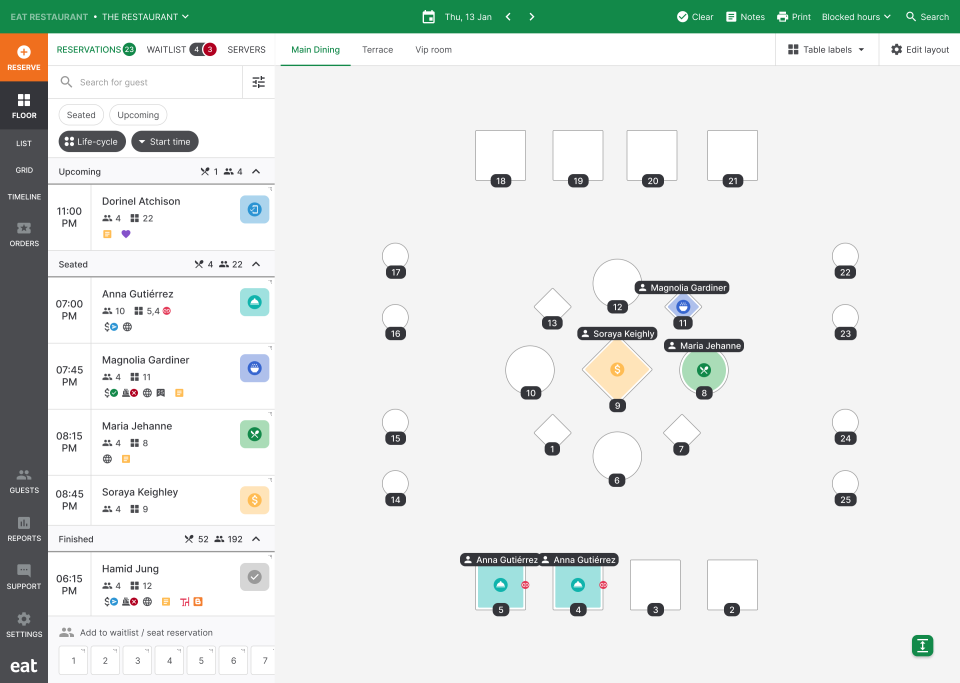Select the Vip room tab
This screenshot has width=960, height=683.
[x=433, y=50]
